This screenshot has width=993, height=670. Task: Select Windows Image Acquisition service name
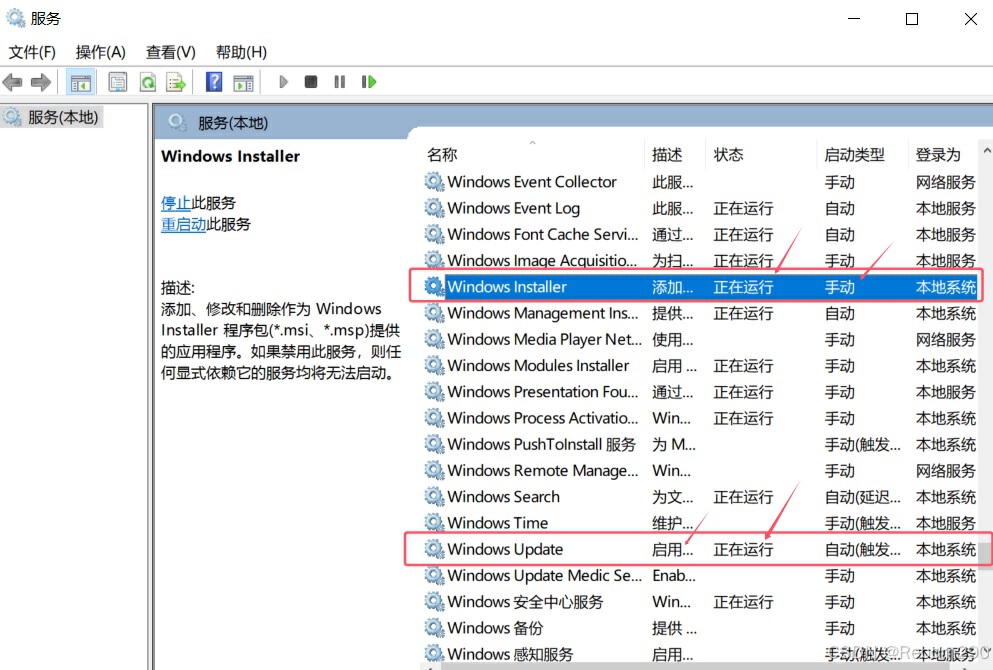coord(543,260)
